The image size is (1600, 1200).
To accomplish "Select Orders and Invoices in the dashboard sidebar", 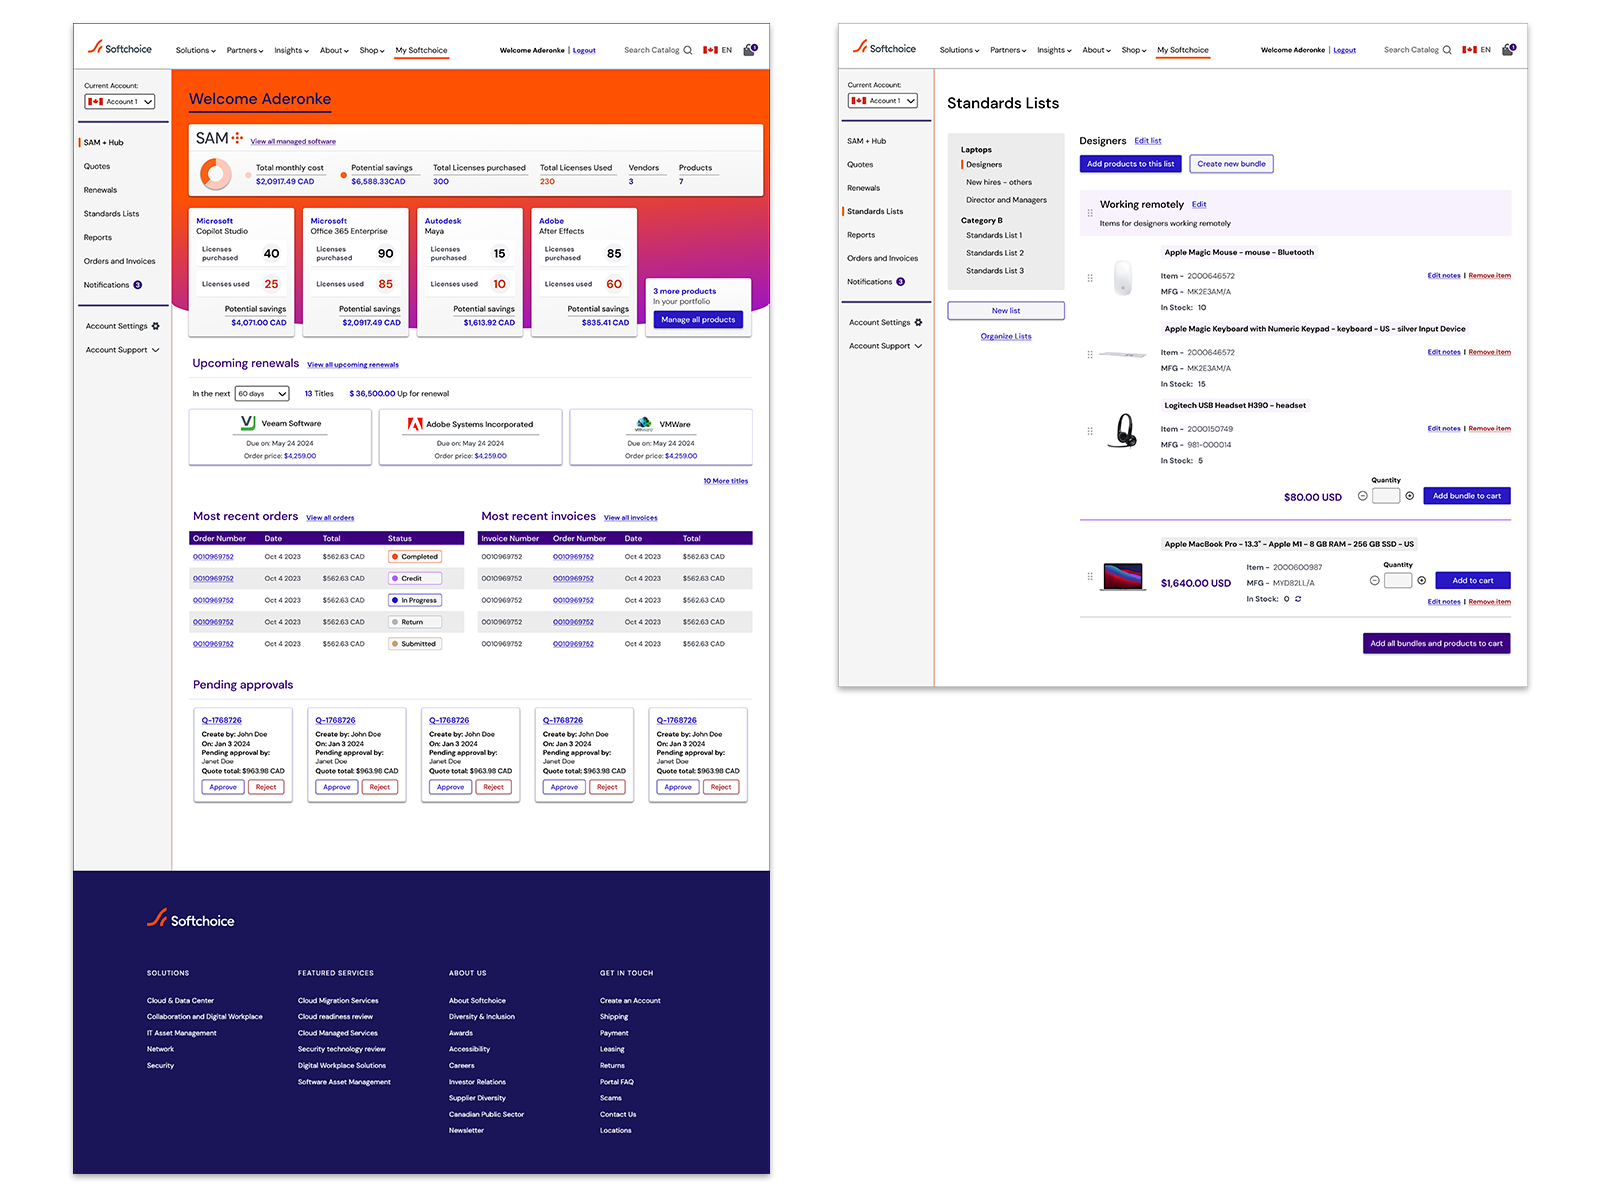I will [x=120, y=261].
